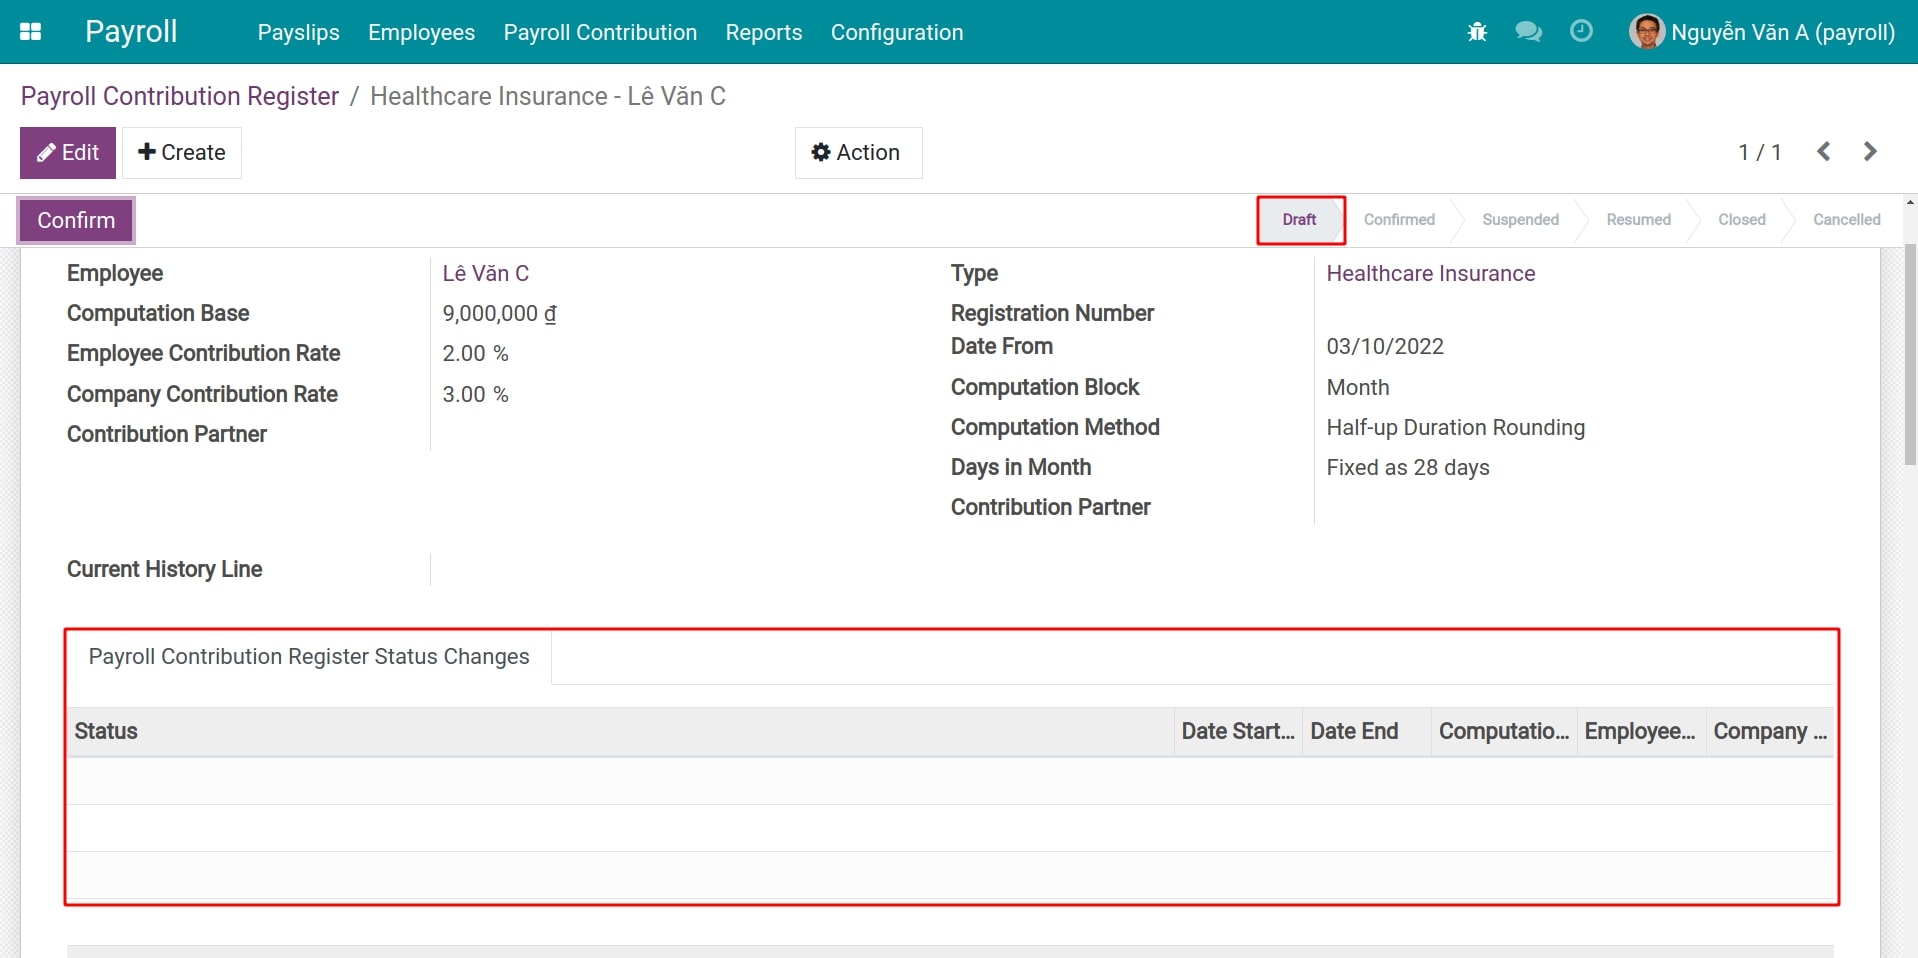Open the Reports menu
Viewport: 1918px width, 958px height.
click(763, 32)
